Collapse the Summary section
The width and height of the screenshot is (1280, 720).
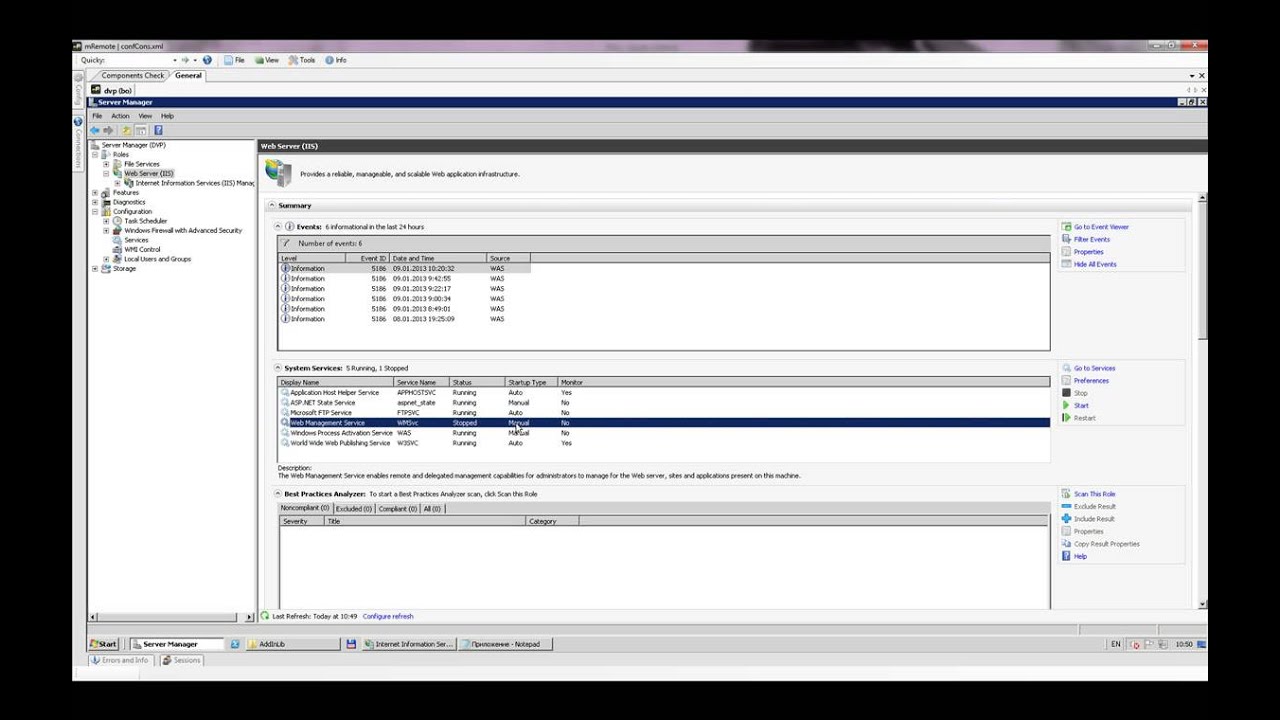[x=271, y=206]
